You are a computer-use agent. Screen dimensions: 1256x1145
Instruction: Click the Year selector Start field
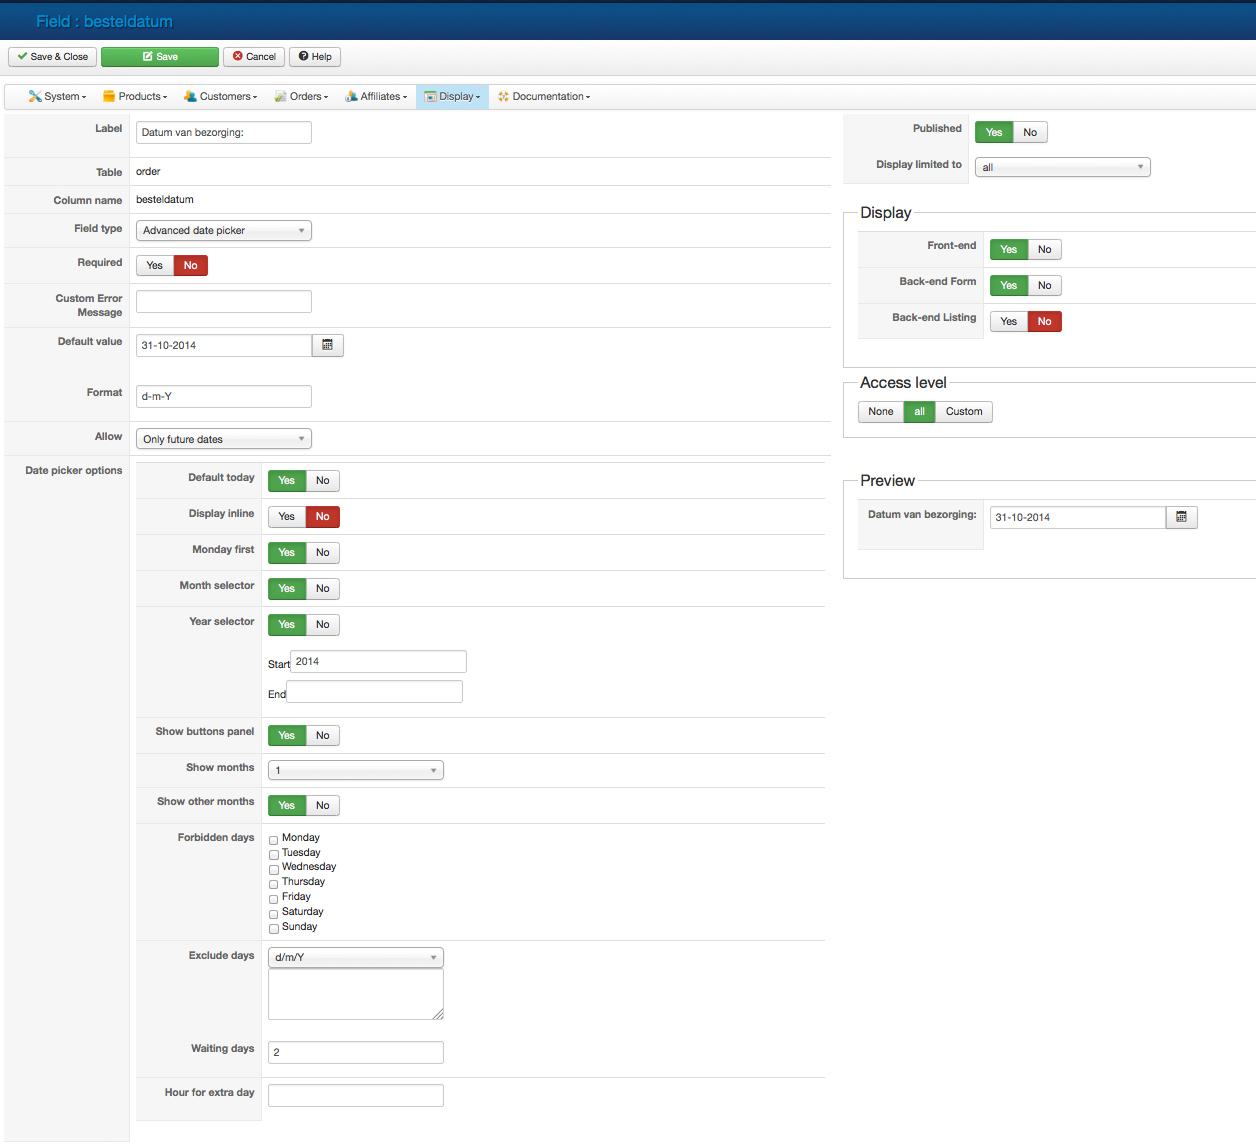tap(378, 661)
